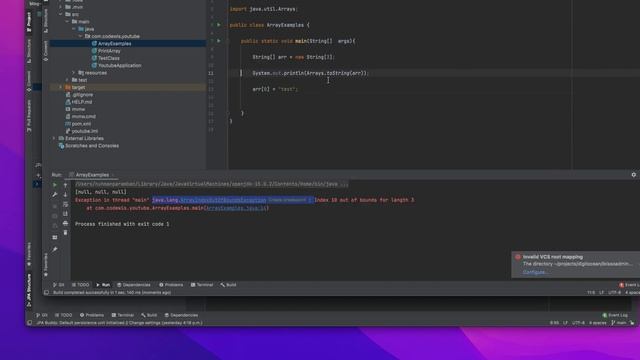This screenshot has width=640, height=360.
Task: Open the Pull Requests side tab
Action: pos(29,116)
